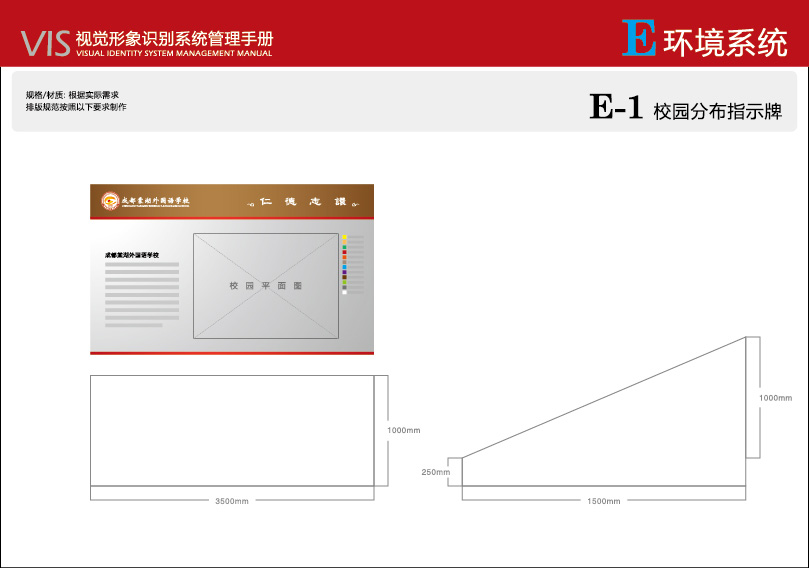Select the yellow swatch in the legend
Screen dimensions: 809x568
pos(345,237)
